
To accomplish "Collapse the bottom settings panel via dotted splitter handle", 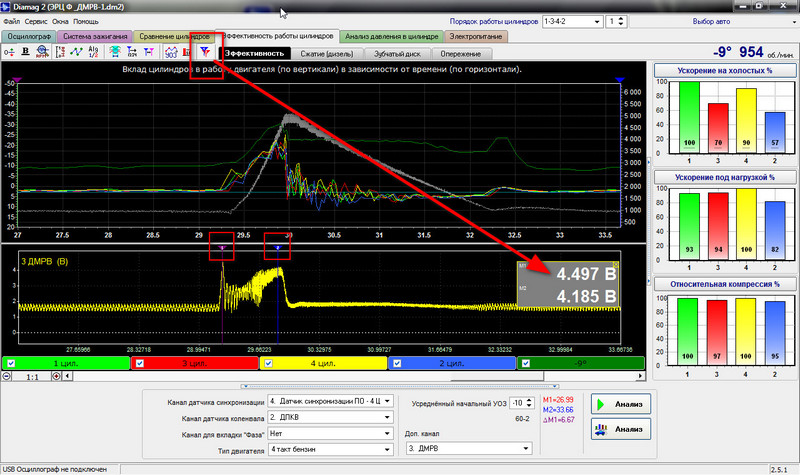I will pos(401,386).
